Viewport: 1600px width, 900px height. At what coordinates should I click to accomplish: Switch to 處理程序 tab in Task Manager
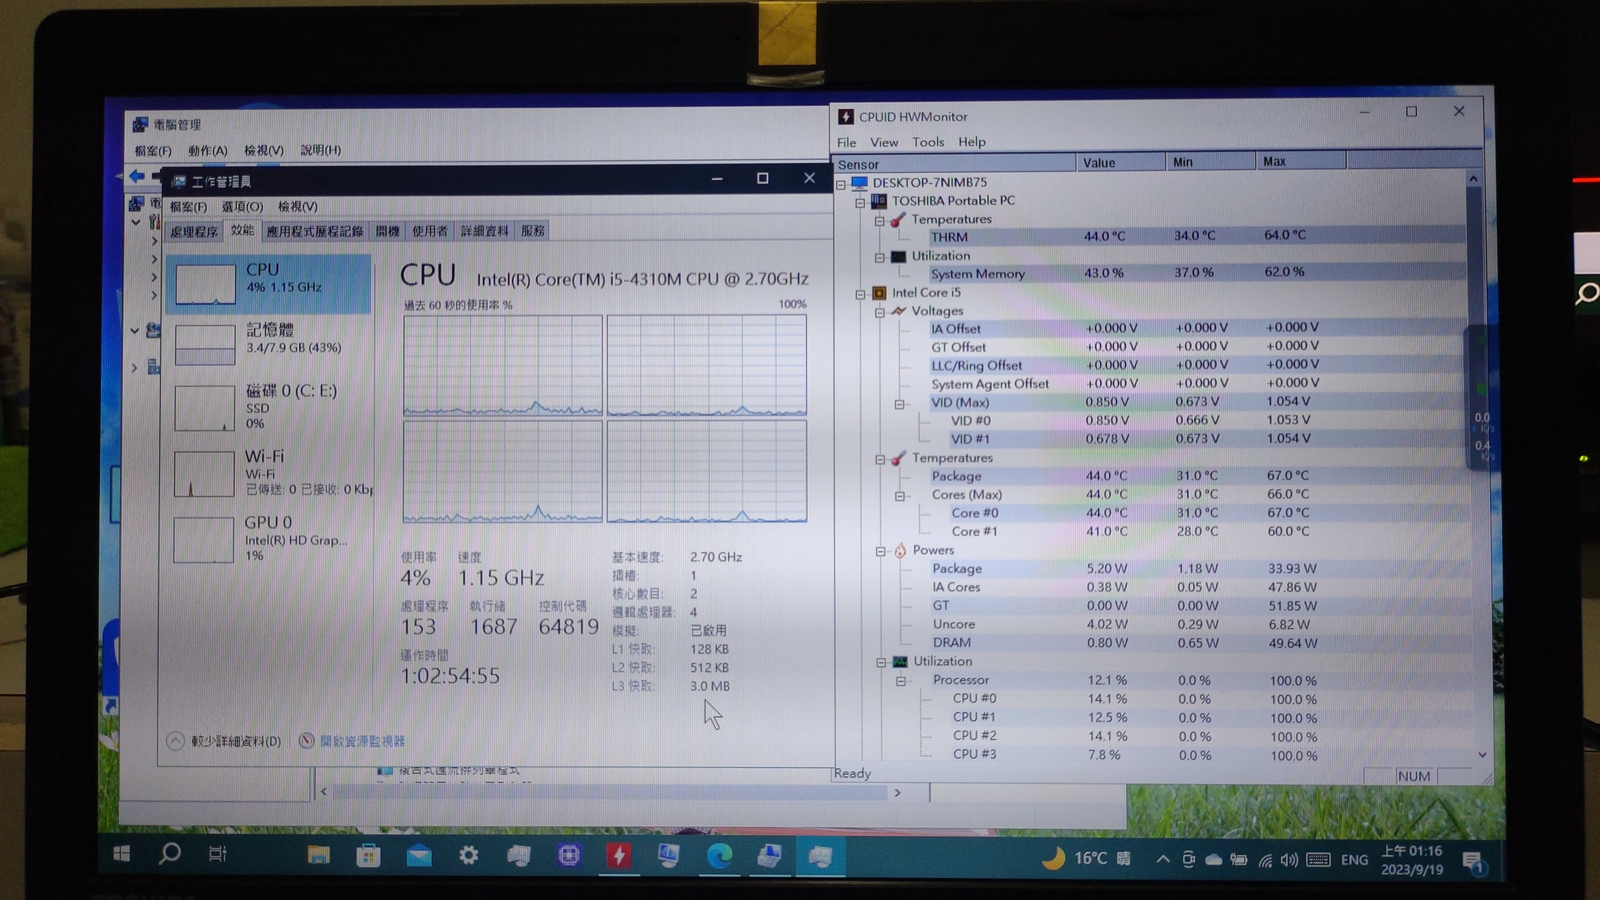(x=194, y=231)
